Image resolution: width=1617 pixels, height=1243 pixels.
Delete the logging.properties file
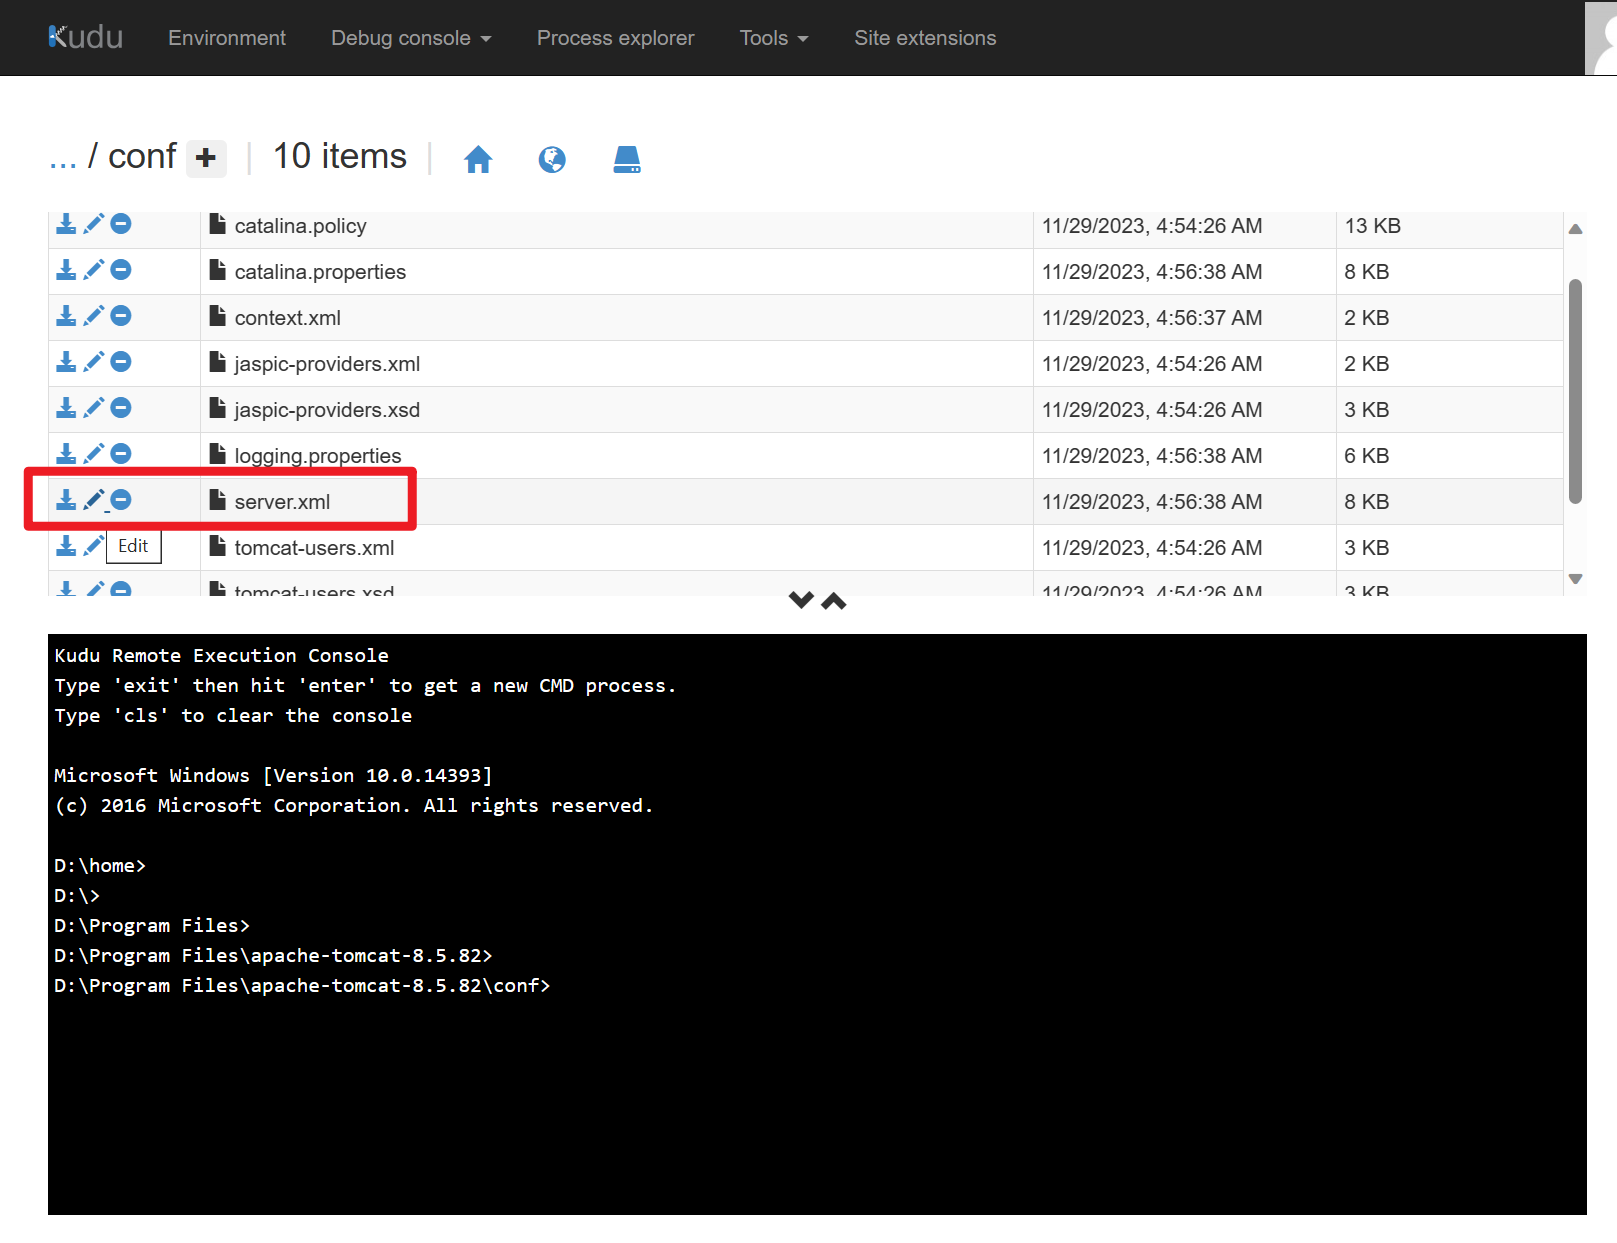121,454
